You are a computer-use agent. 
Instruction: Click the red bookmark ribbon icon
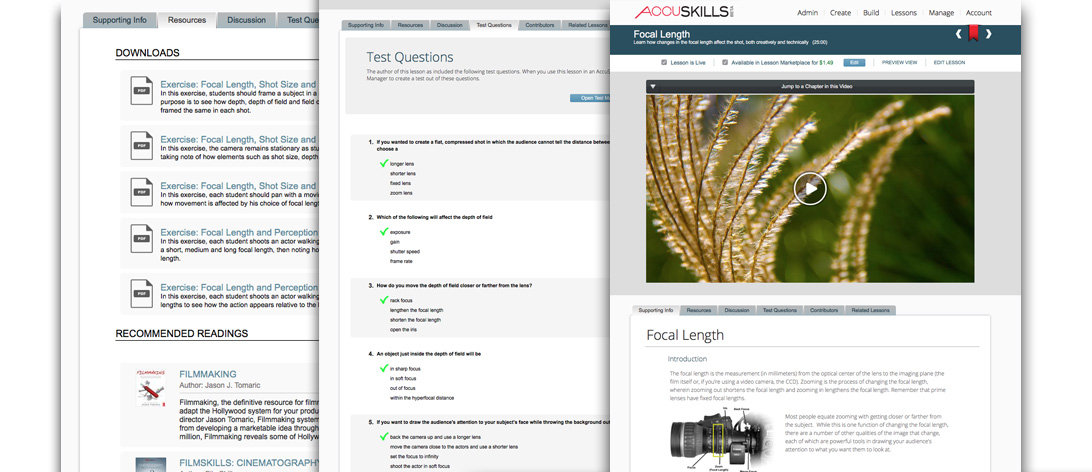(973, 36)
